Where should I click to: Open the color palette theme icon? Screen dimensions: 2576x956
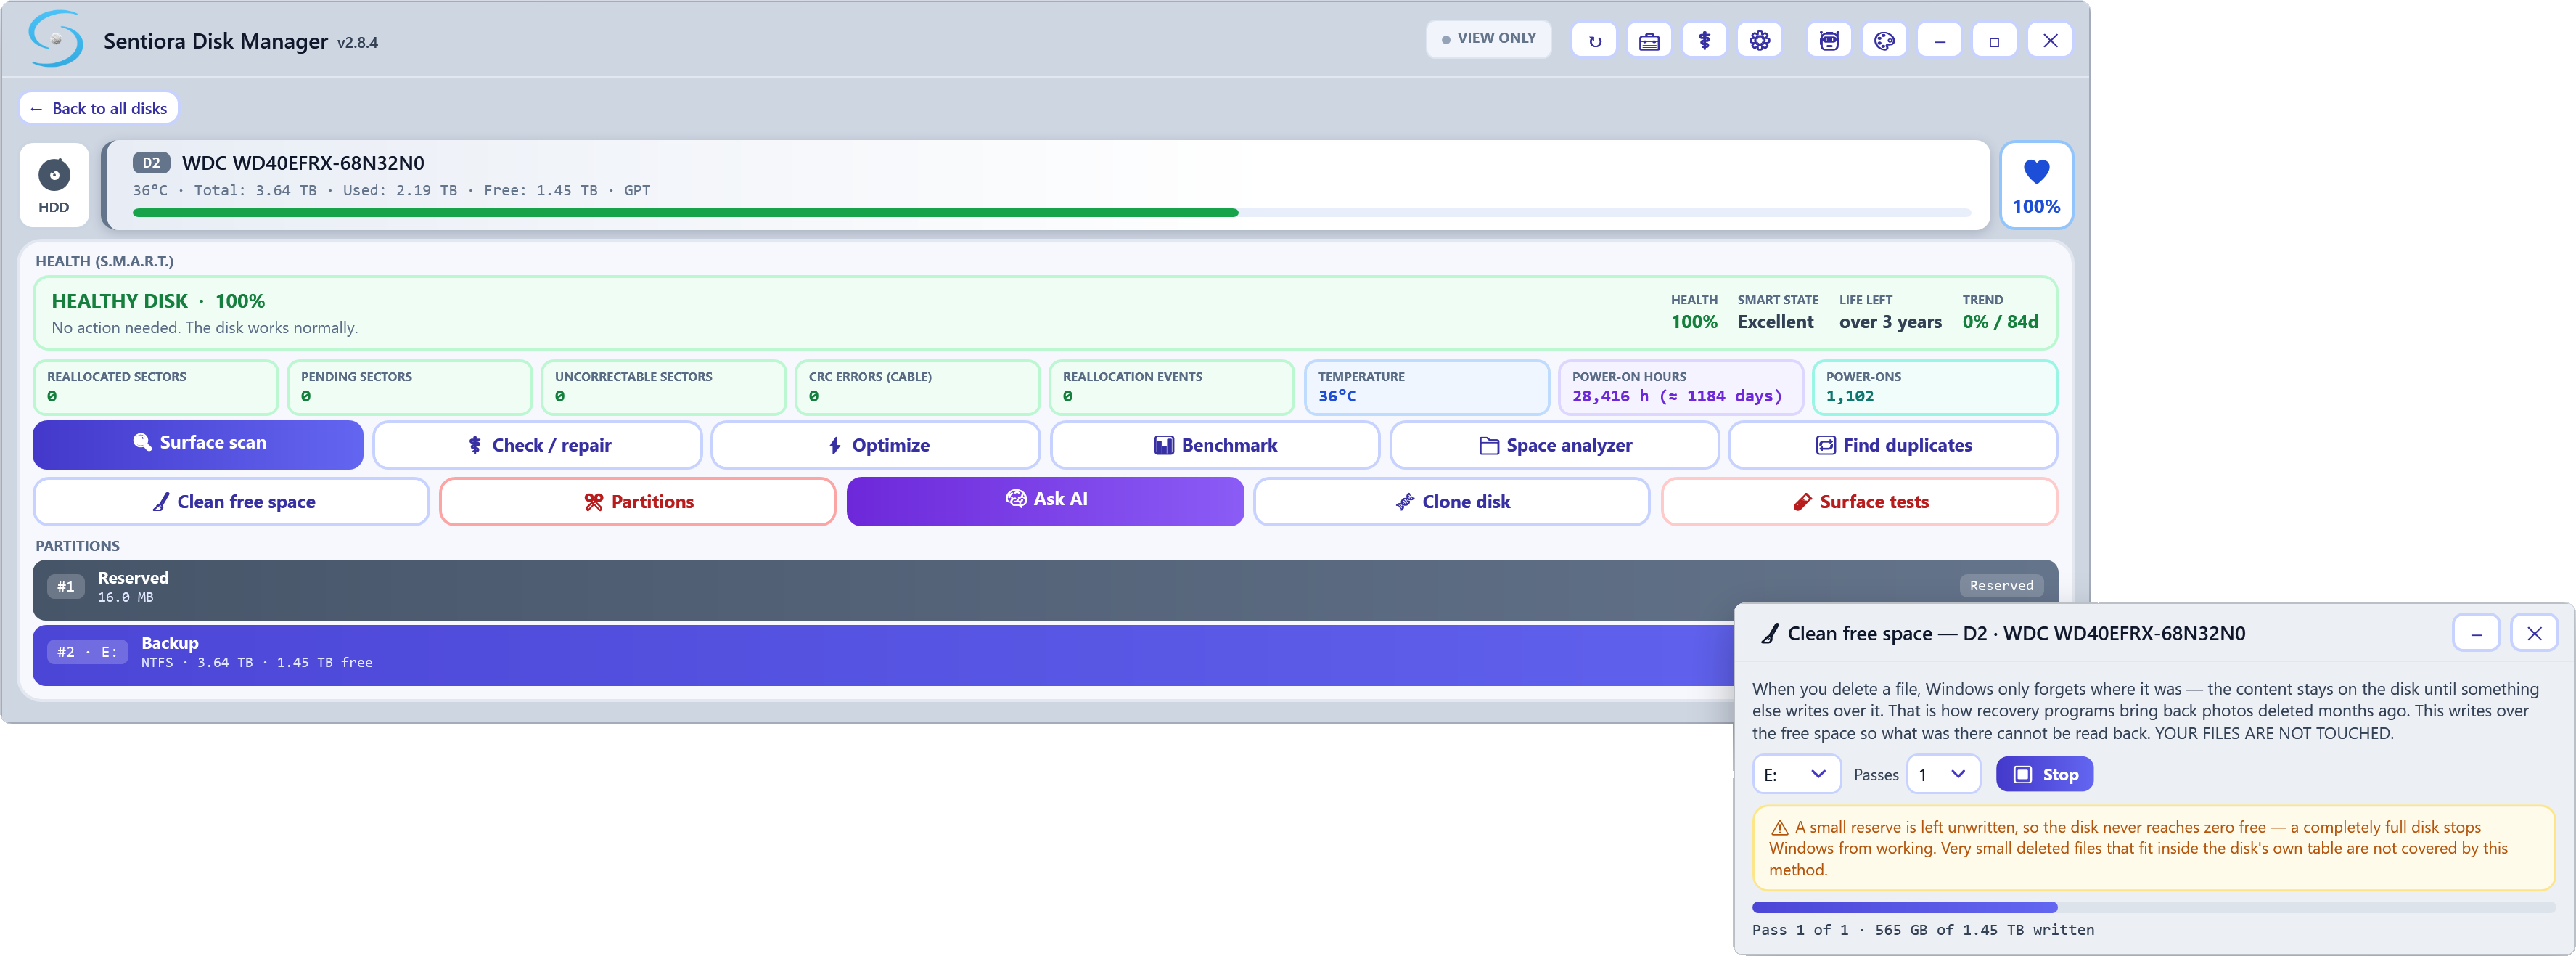pos(1884,41)
